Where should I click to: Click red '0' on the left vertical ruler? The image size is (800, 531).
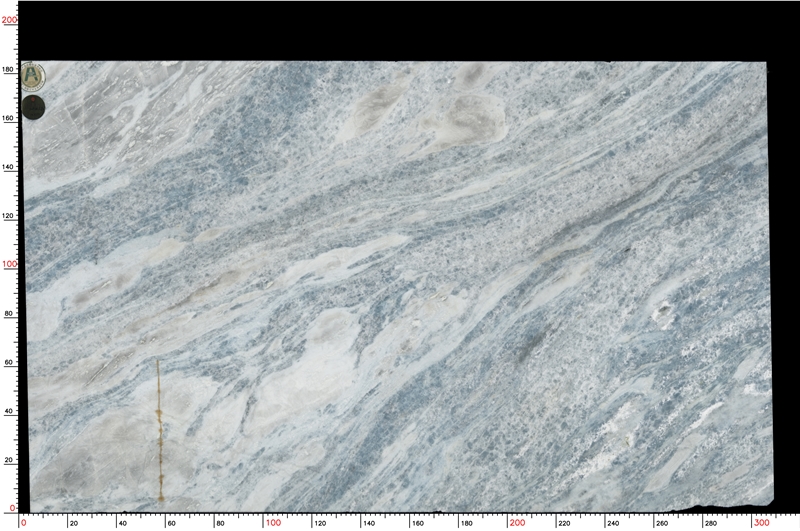13,509
